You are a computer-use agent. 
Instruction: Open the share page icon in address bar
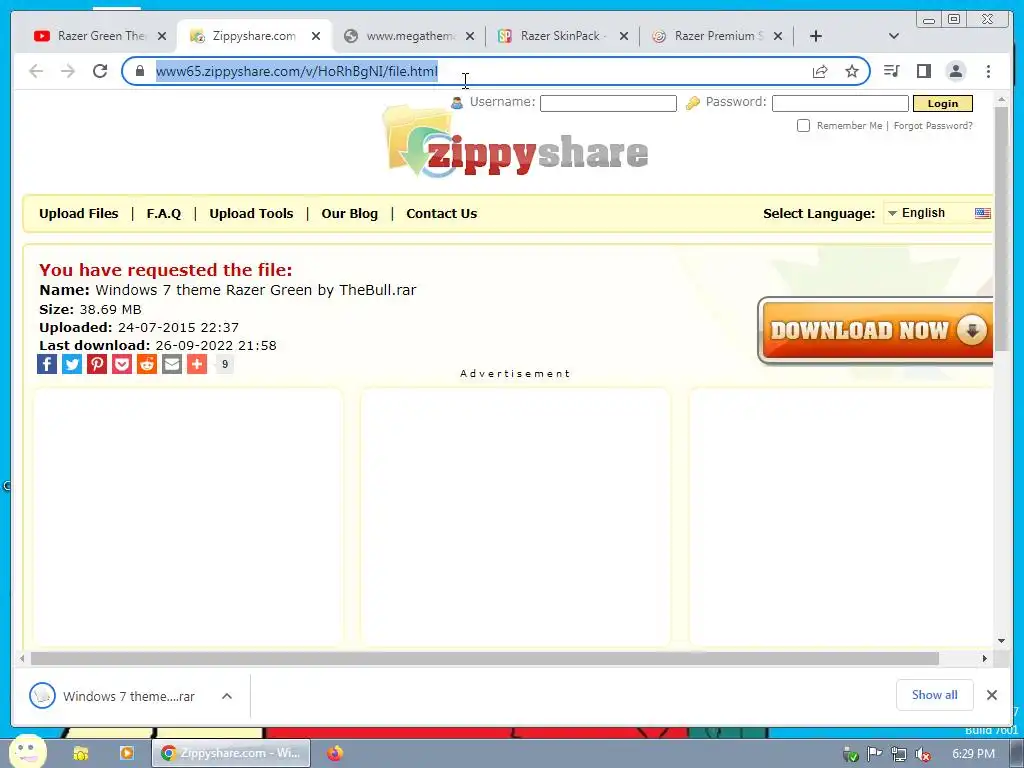[820, 71]
